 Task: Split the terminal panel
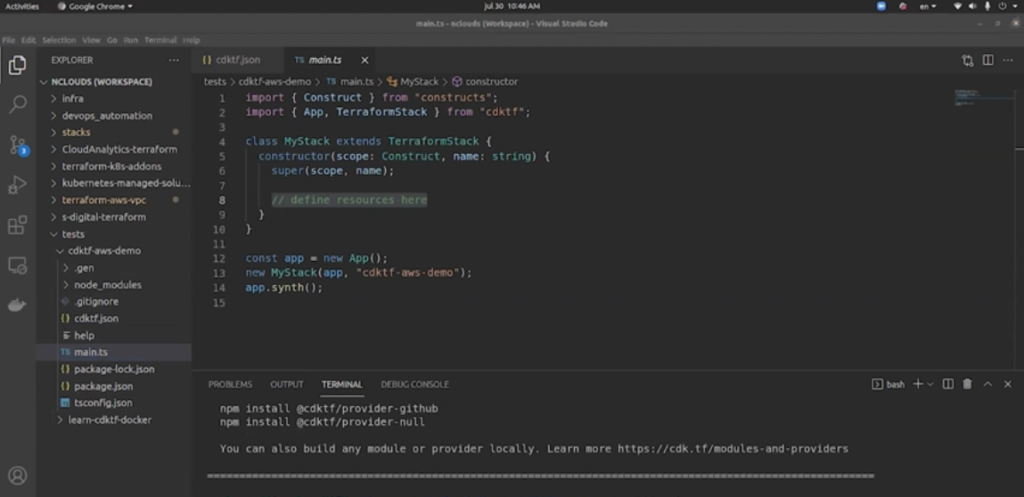tap(948, 384)
